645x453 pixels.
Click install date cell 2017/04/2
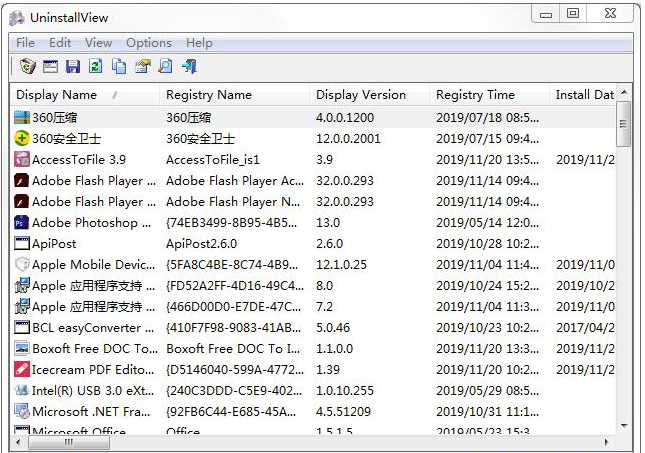585,328
